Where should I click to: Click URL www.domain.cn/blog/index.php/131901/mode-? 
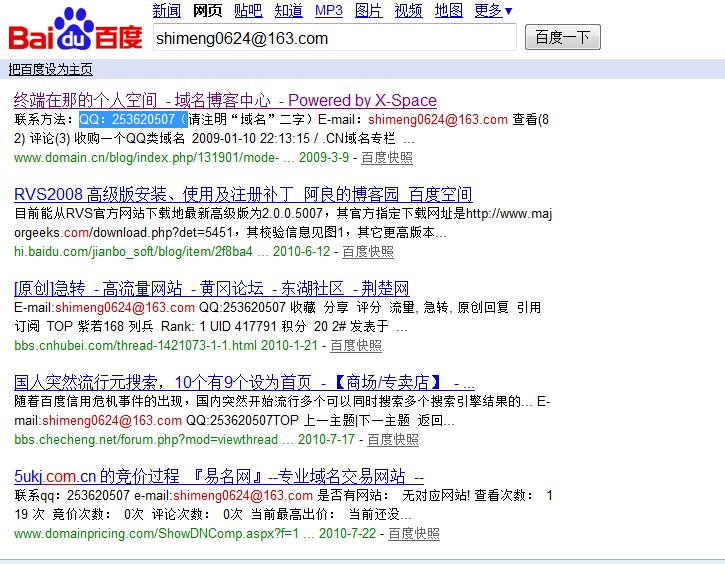tap(147, 158)
